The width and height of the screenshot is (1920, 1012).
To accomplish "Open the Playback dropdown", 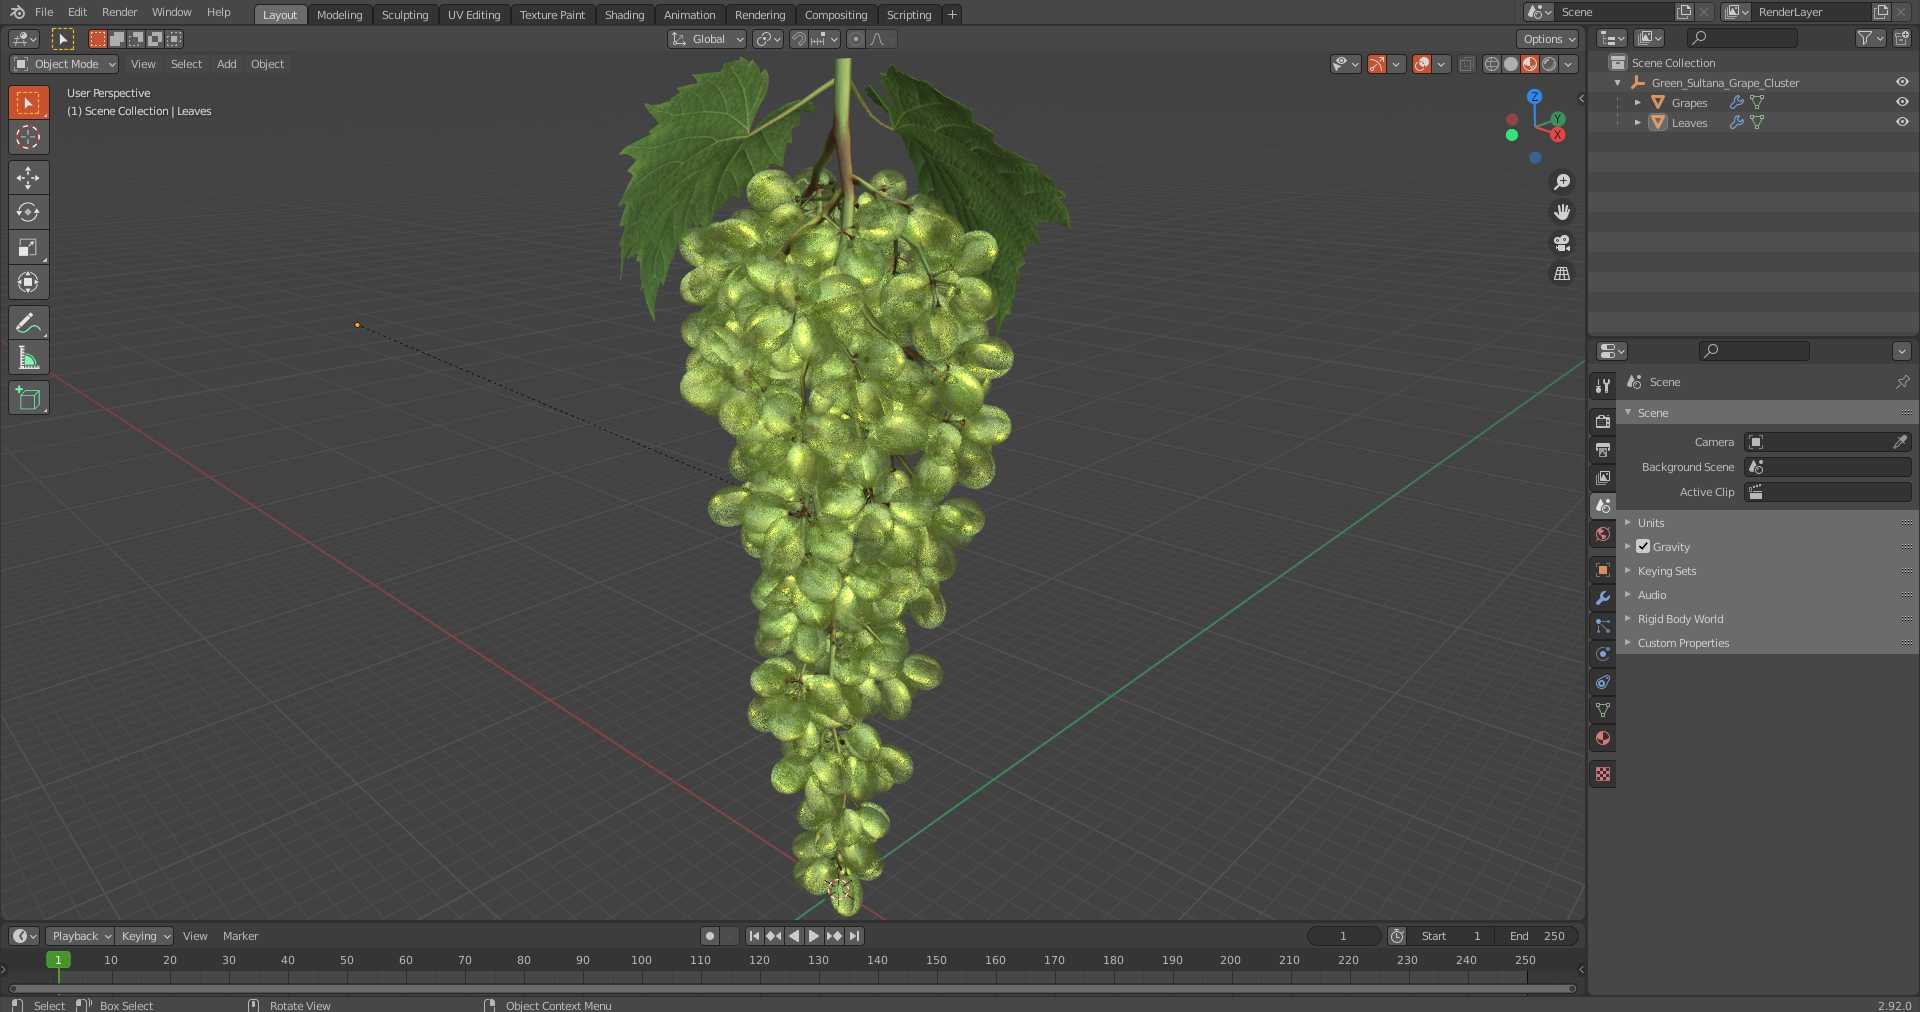I will click(79, 936).
